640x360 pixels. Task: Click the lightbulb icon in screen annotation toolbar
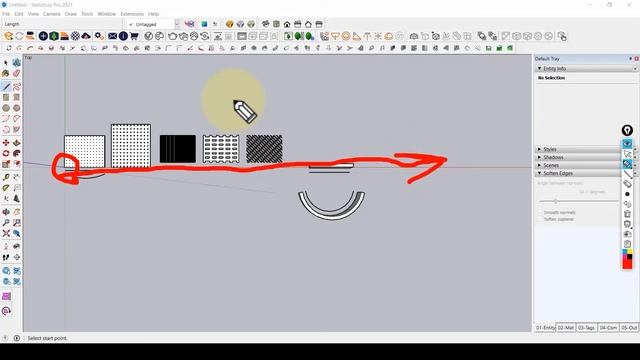click(627, 130)
